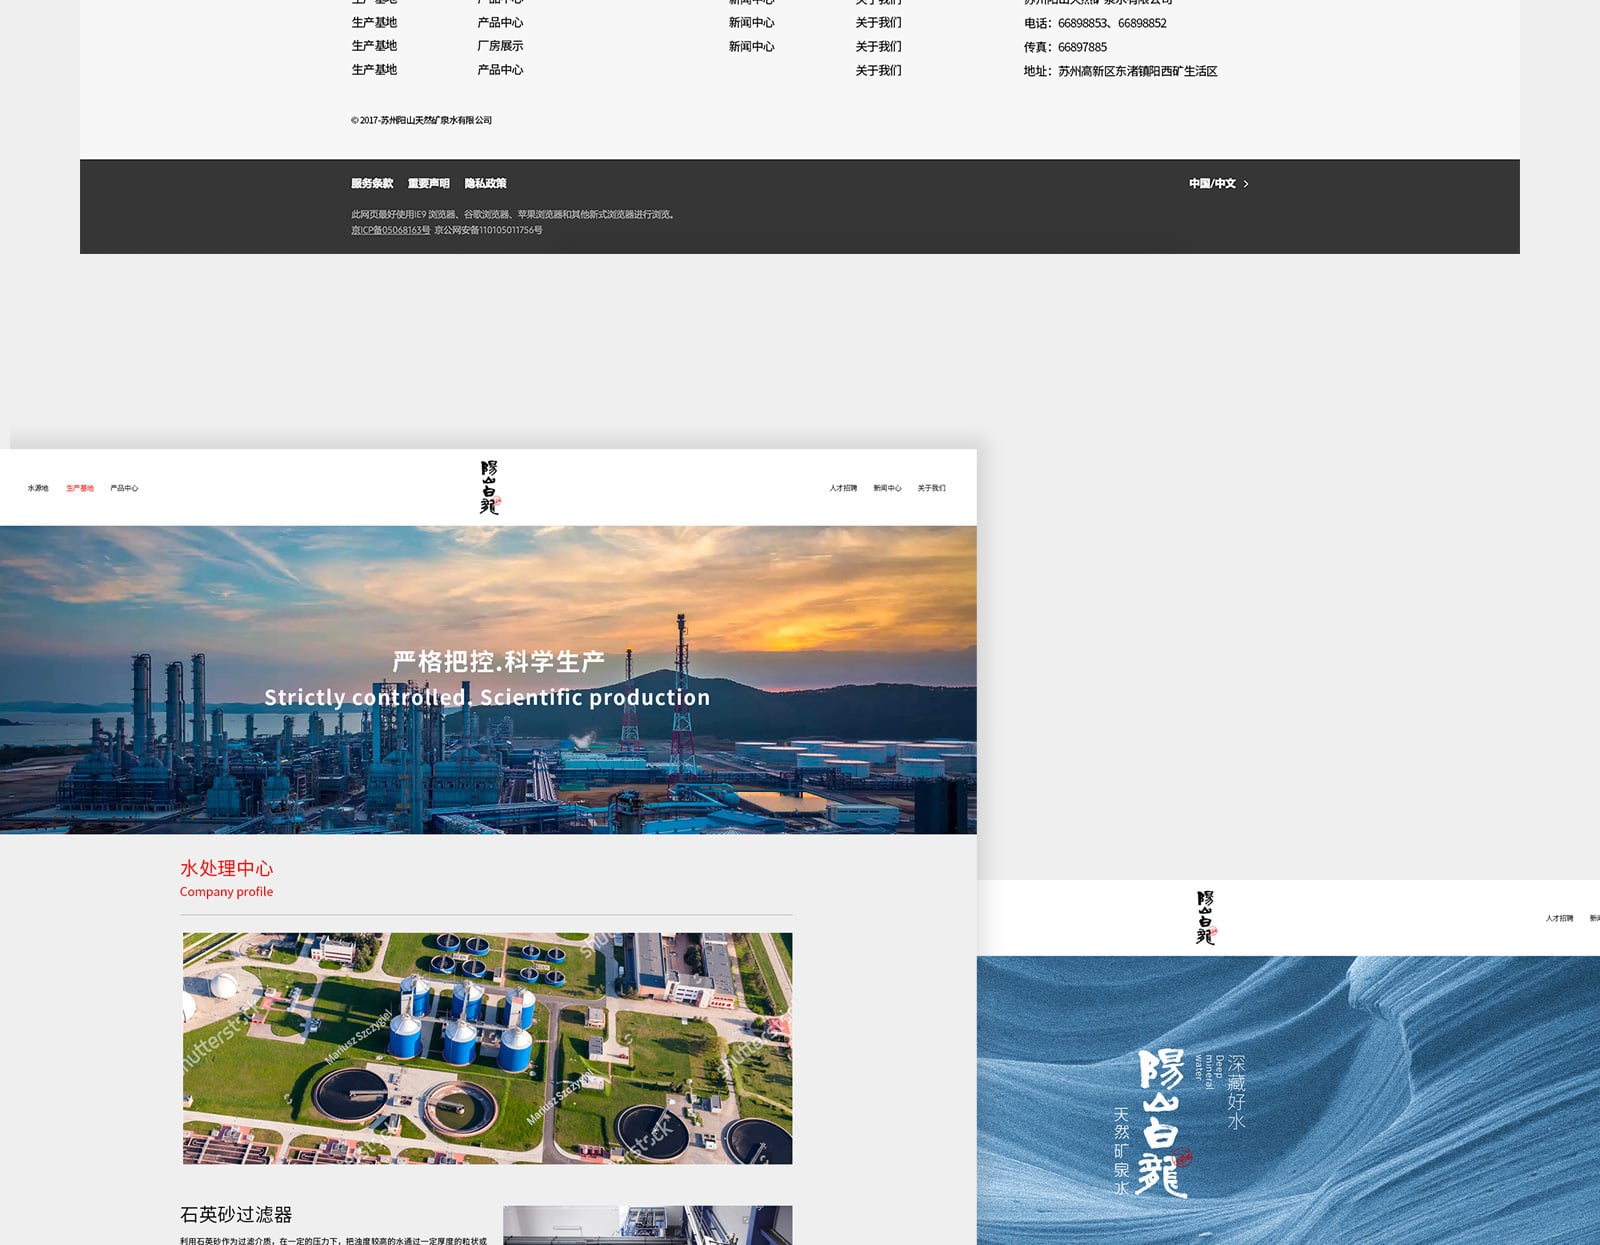Open 产品中心 in the top navigation
The height and width of the screenshot is (1245, 1600).
point(124,488)
